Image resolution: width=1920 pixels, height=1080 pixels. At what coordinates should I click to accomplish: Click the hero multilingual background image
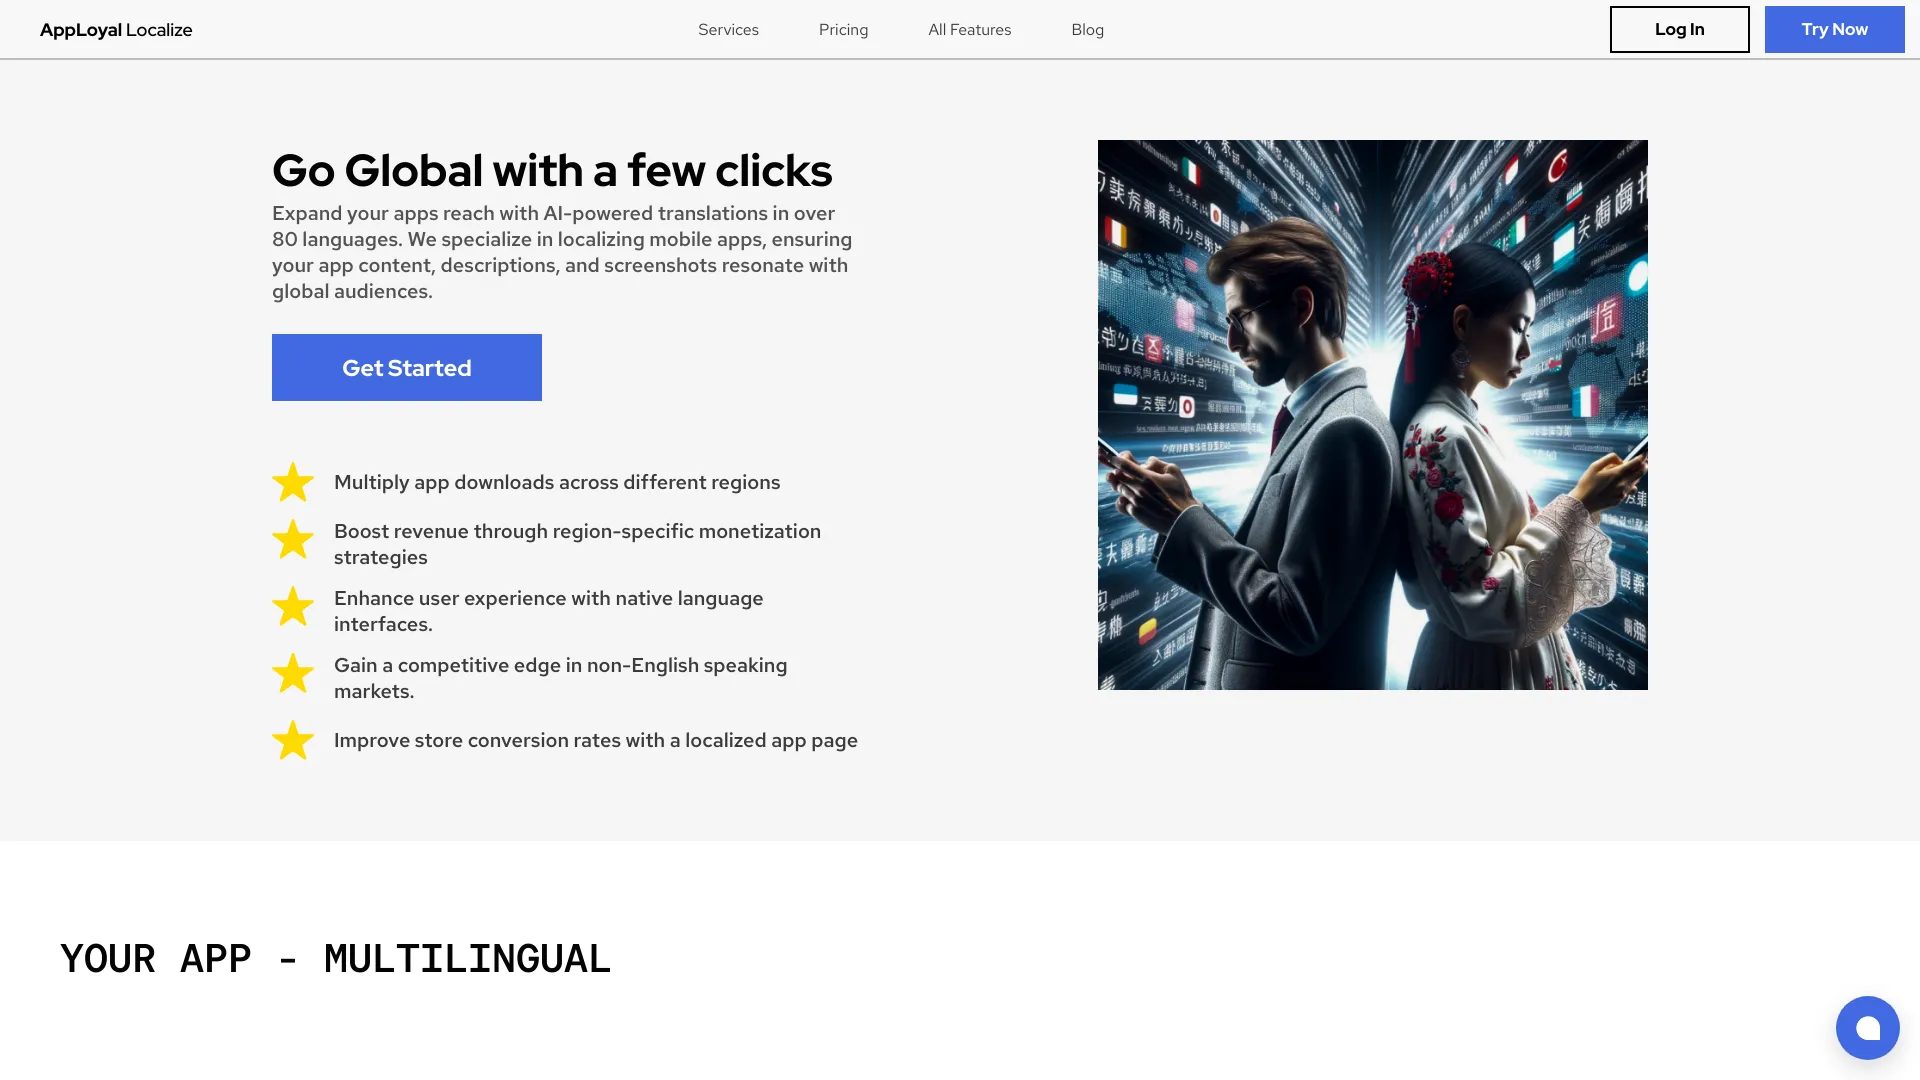1373,414
